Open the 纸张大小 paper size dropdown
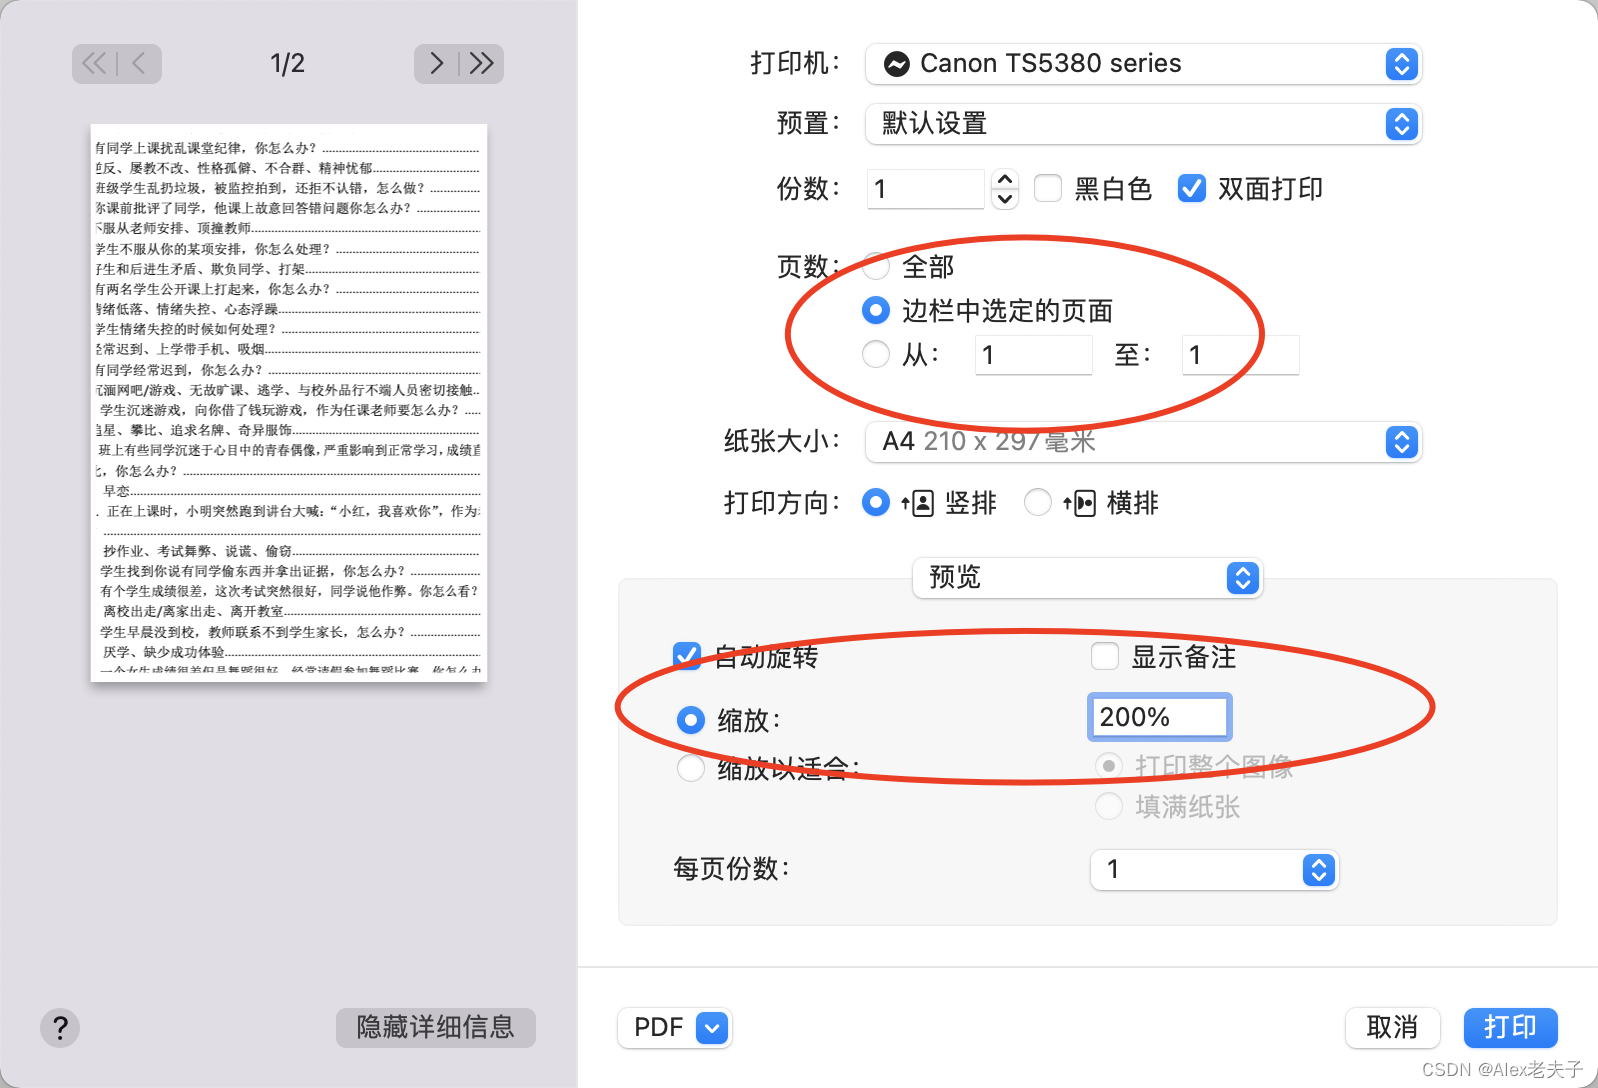 tap(1143, 442)
